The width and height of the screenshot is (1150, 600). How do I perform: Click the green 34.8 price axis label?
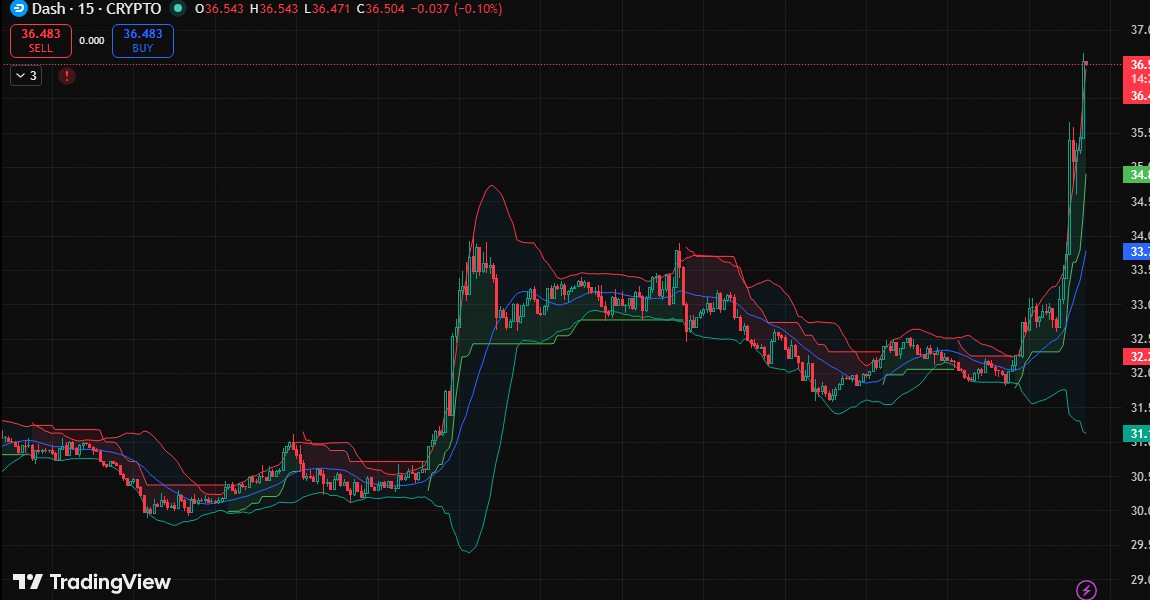[x=1137, y=175]
